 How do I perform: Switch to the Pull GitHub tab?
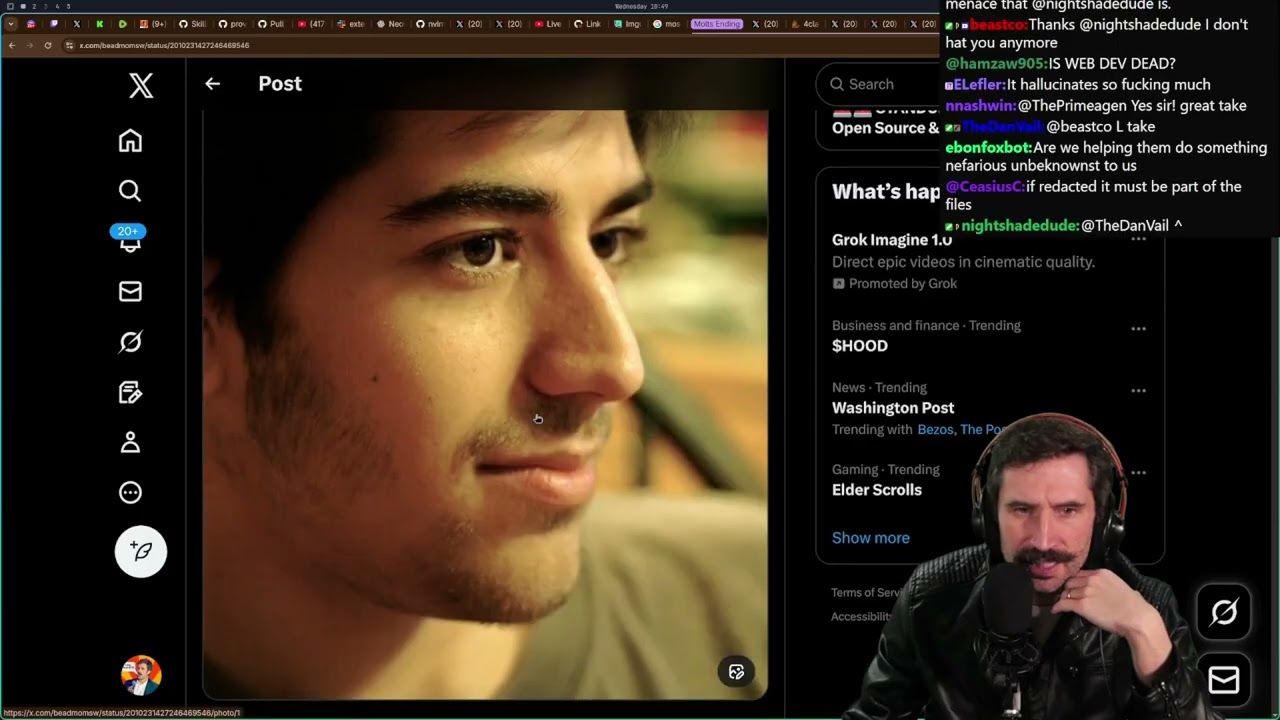pos(272,24)
